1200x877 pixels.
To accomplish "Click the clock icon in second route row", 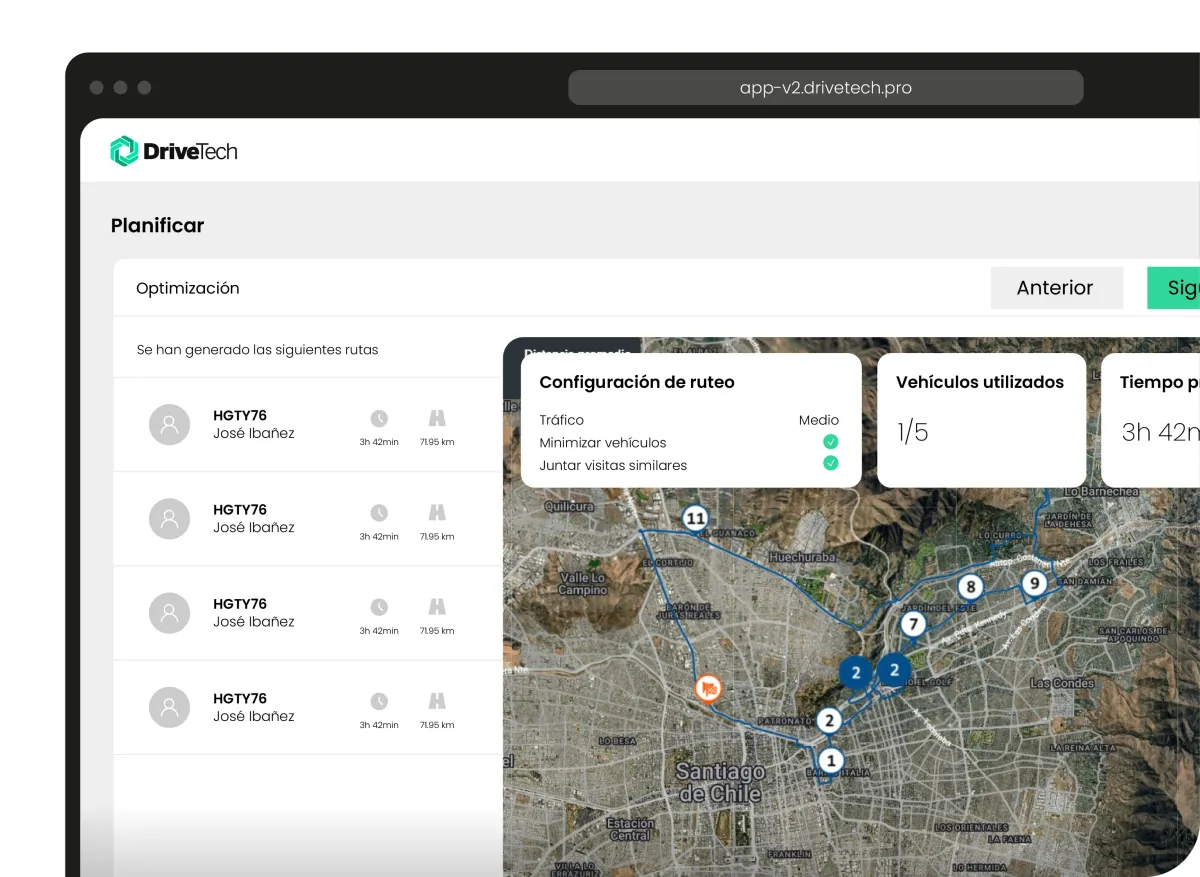I will pyautogui.click(x=379, y=513).
